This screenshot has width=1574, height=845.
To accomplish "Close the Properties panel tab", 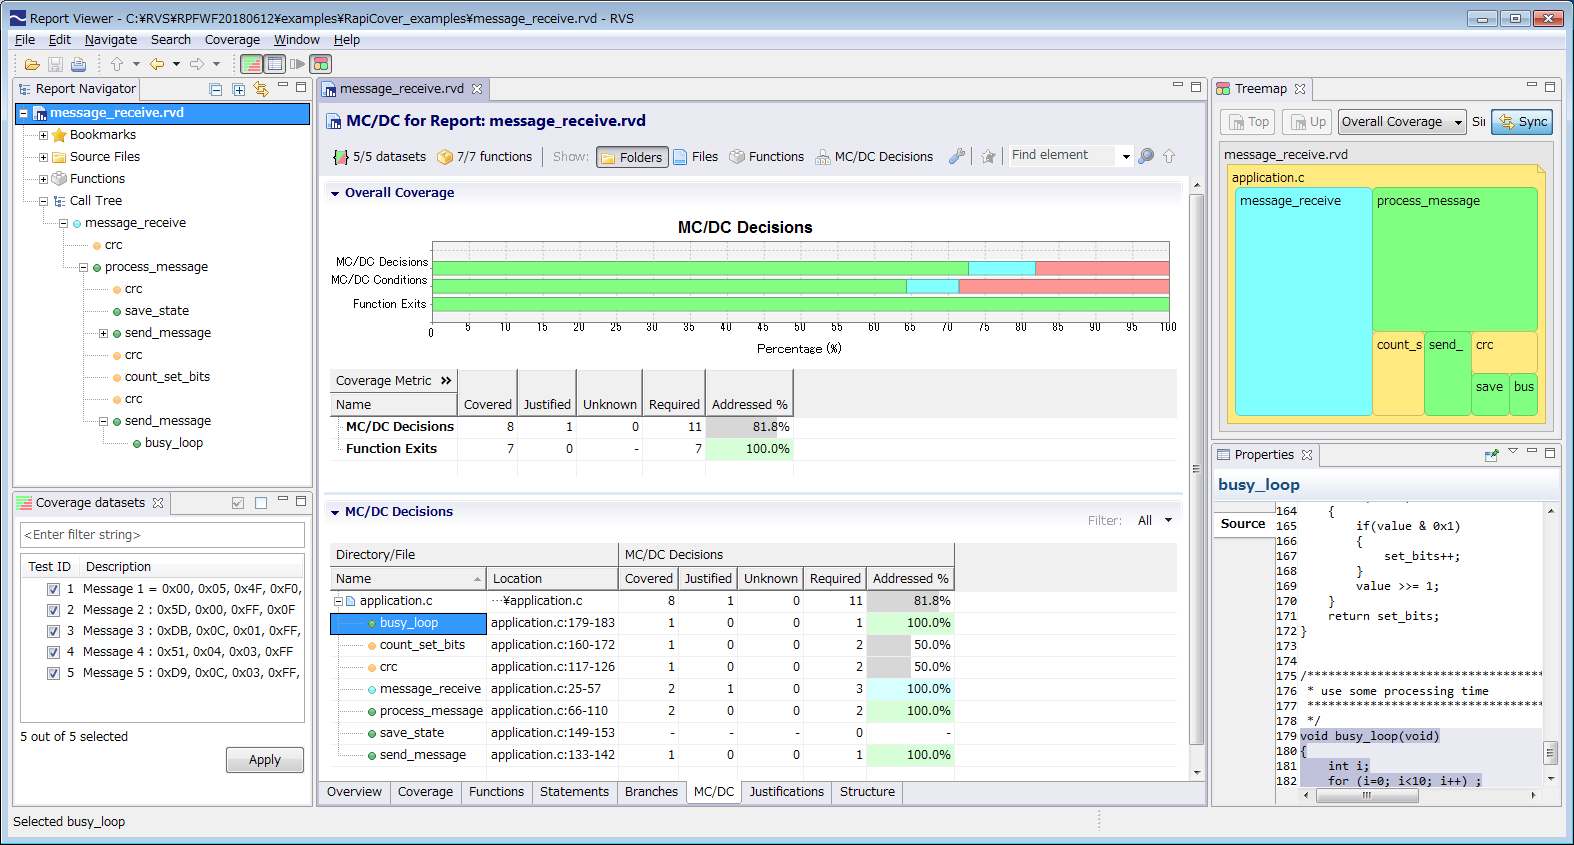I will pos(1307,455).
